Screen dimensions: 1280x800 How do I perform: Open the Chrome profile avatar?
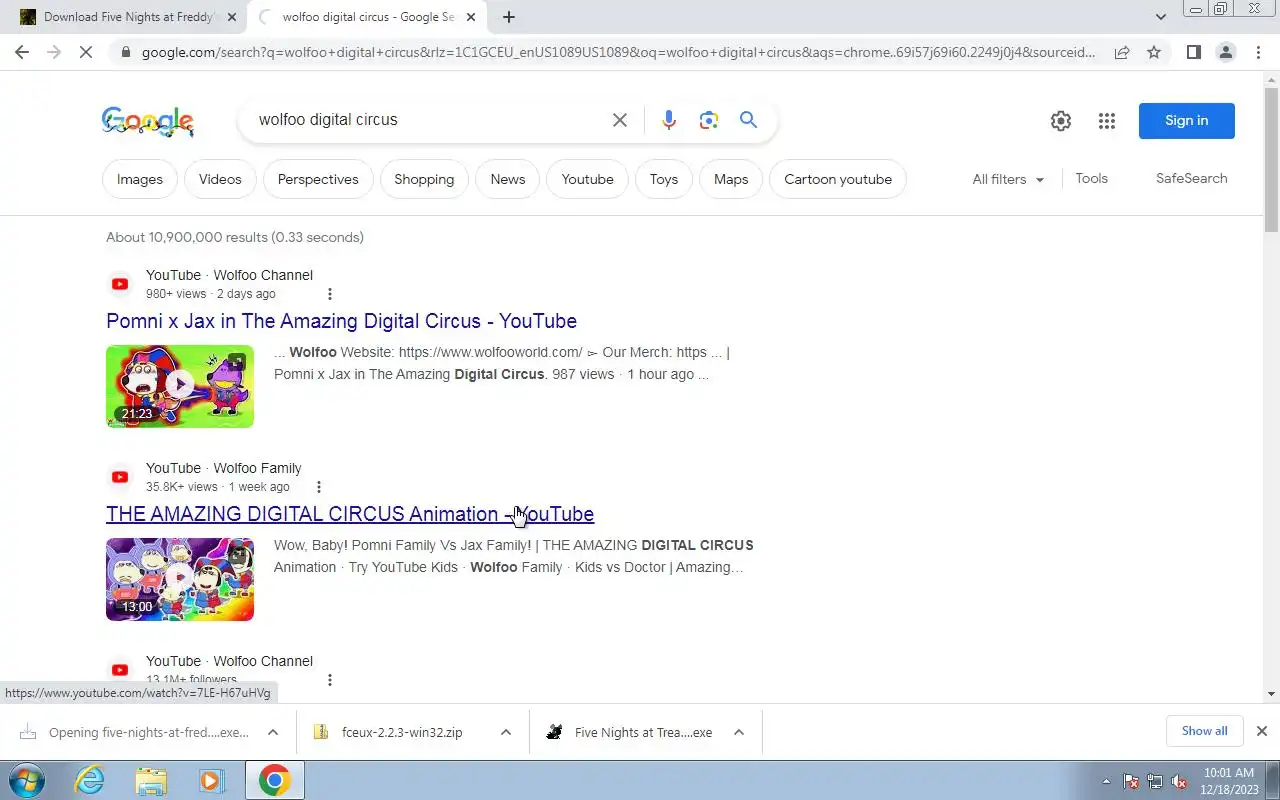pos(1225,52)
